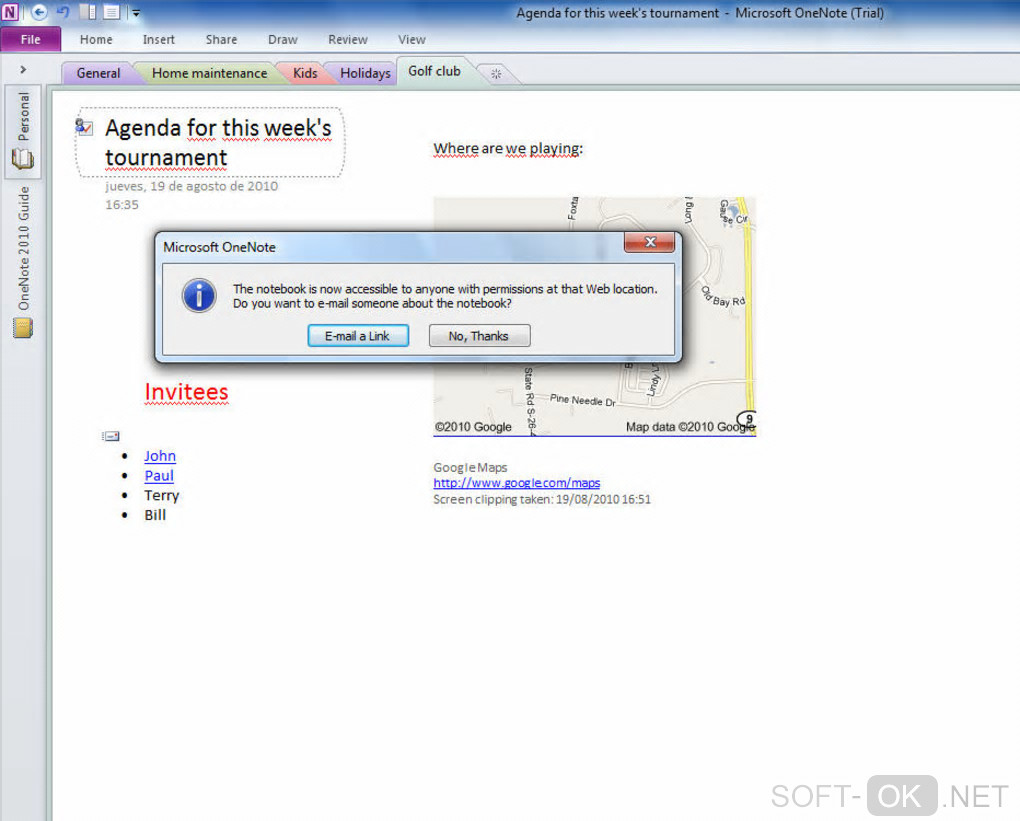Viewport: 1020px width, 821px height.
Task: Click the Bill list item
Action: [155, 515]
